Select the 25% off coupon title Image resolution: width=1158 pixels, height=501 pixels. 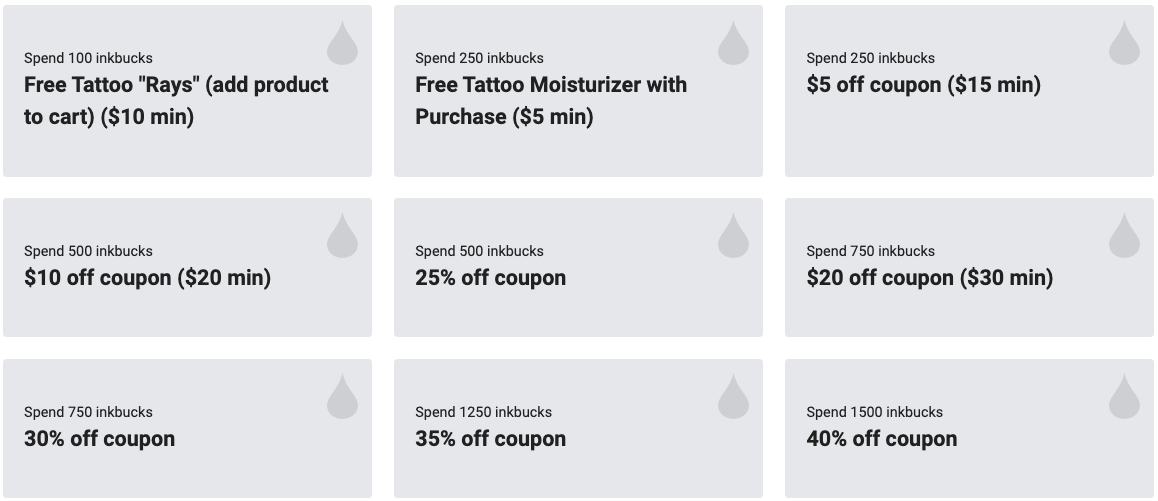(490, 278)
